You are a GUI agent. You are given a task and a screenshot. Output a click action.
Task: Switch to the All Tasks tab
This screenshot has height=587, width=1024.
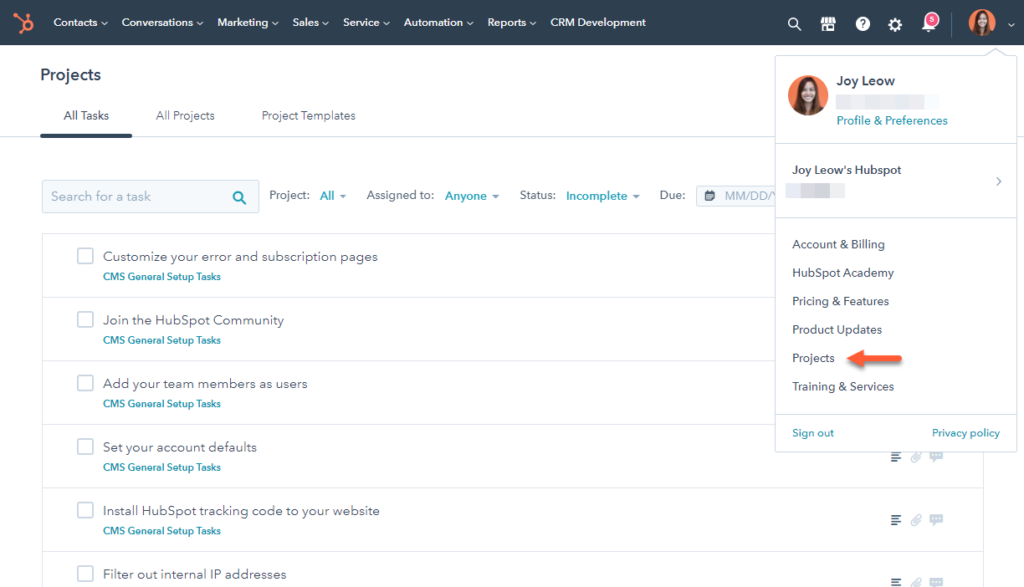click(x=86, y=116)
